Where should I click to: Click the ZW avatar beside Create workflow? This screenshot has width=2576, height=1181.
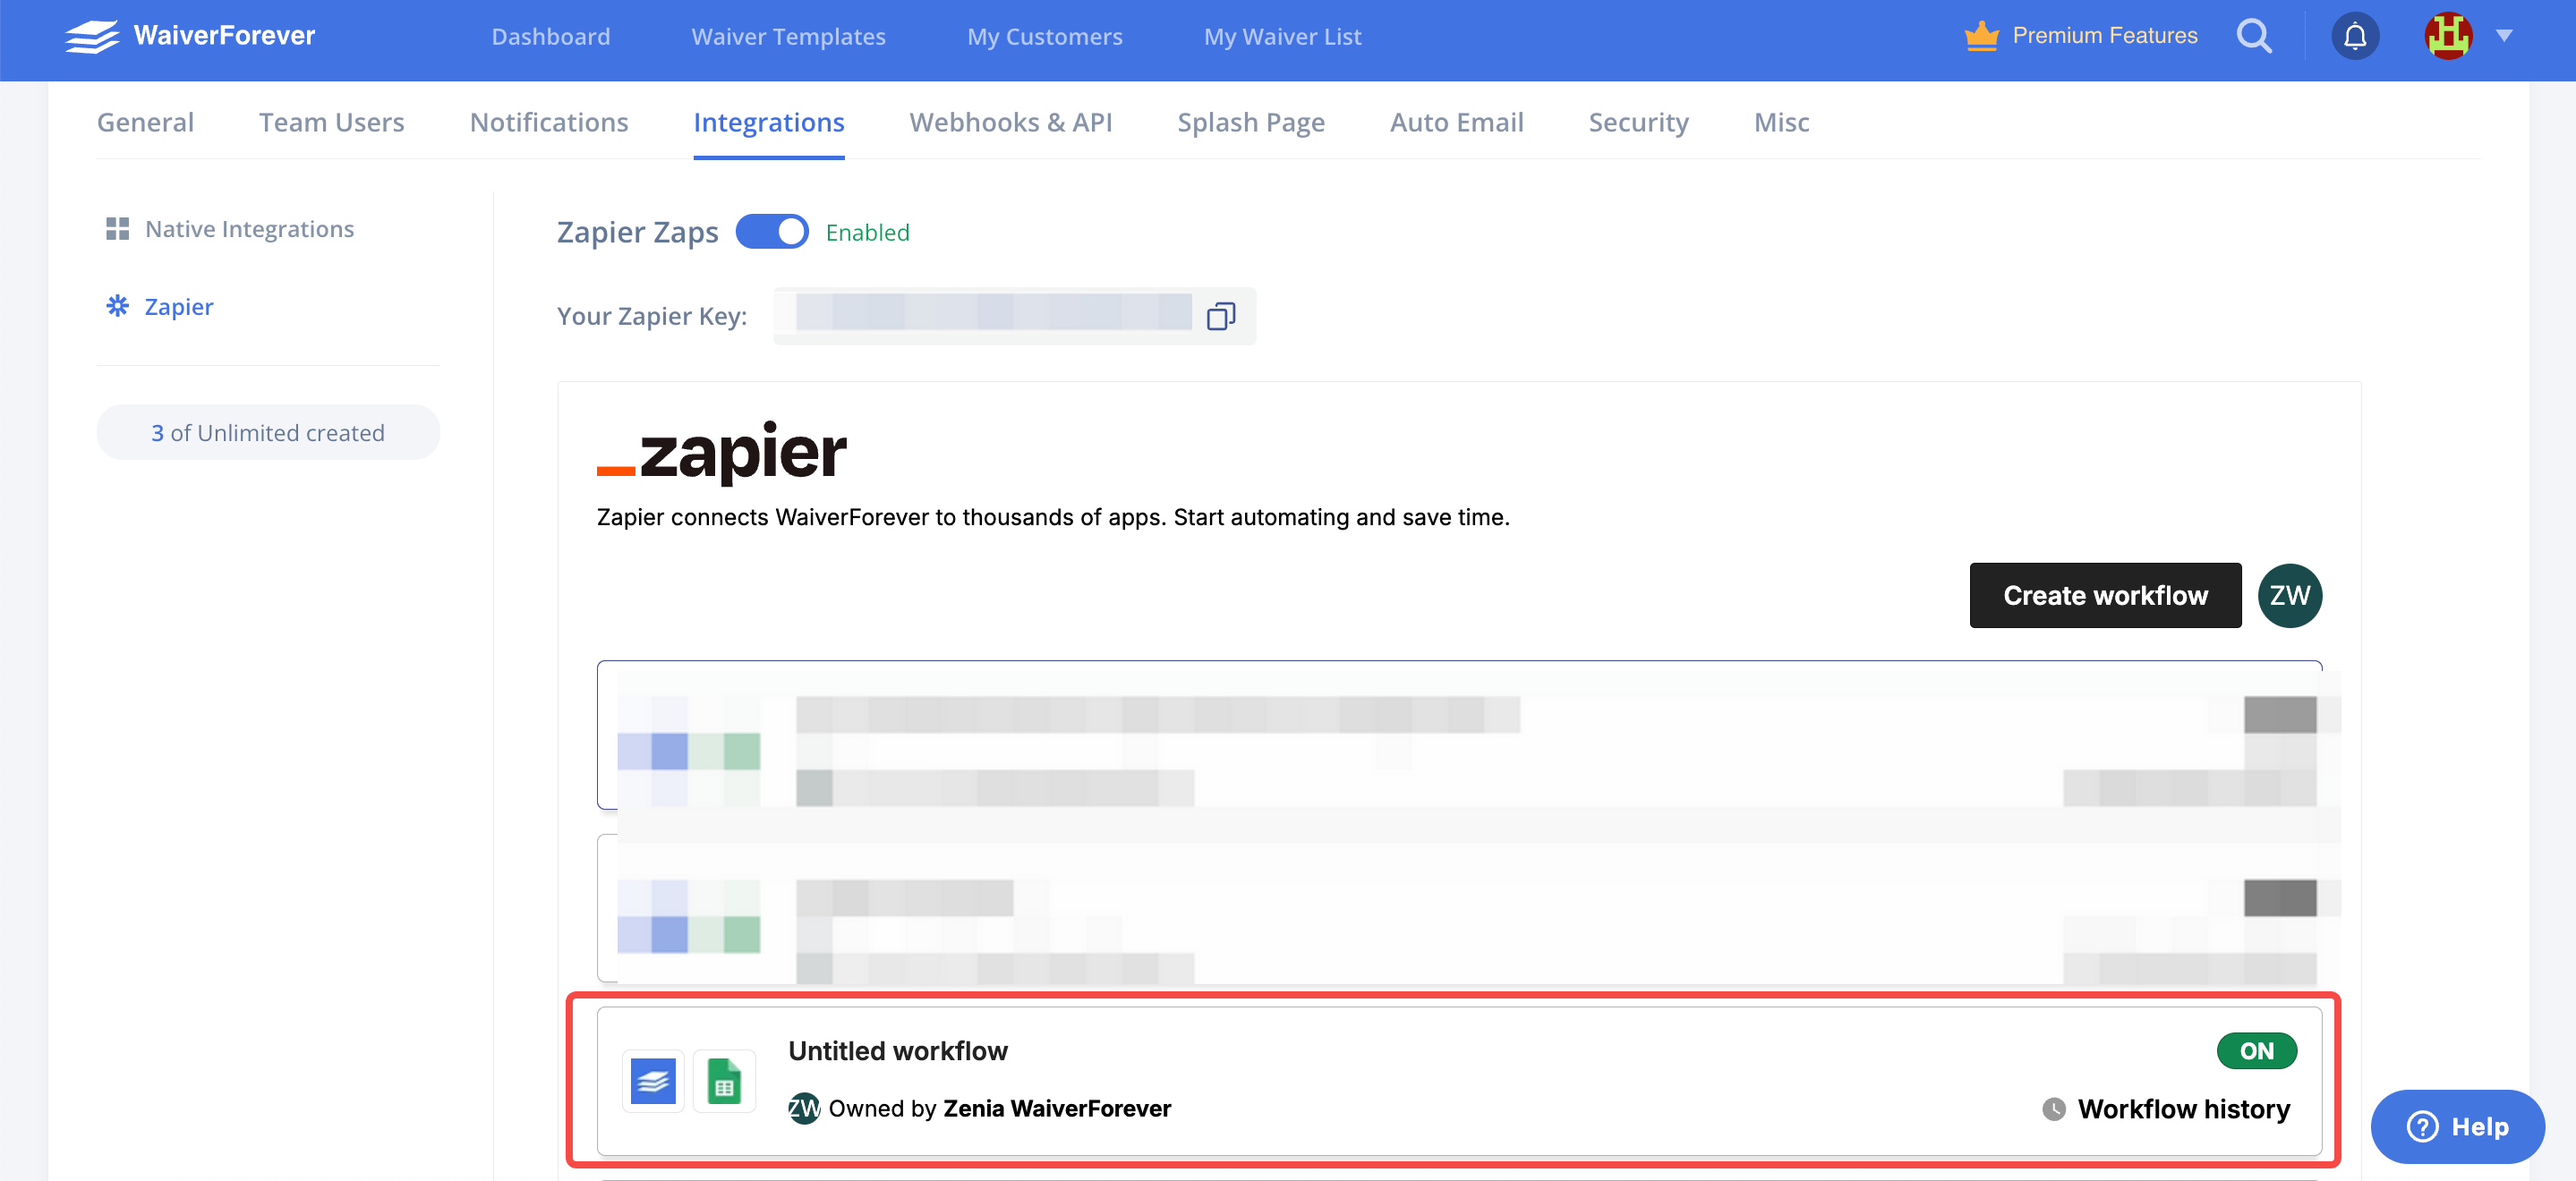point(2289,595)
